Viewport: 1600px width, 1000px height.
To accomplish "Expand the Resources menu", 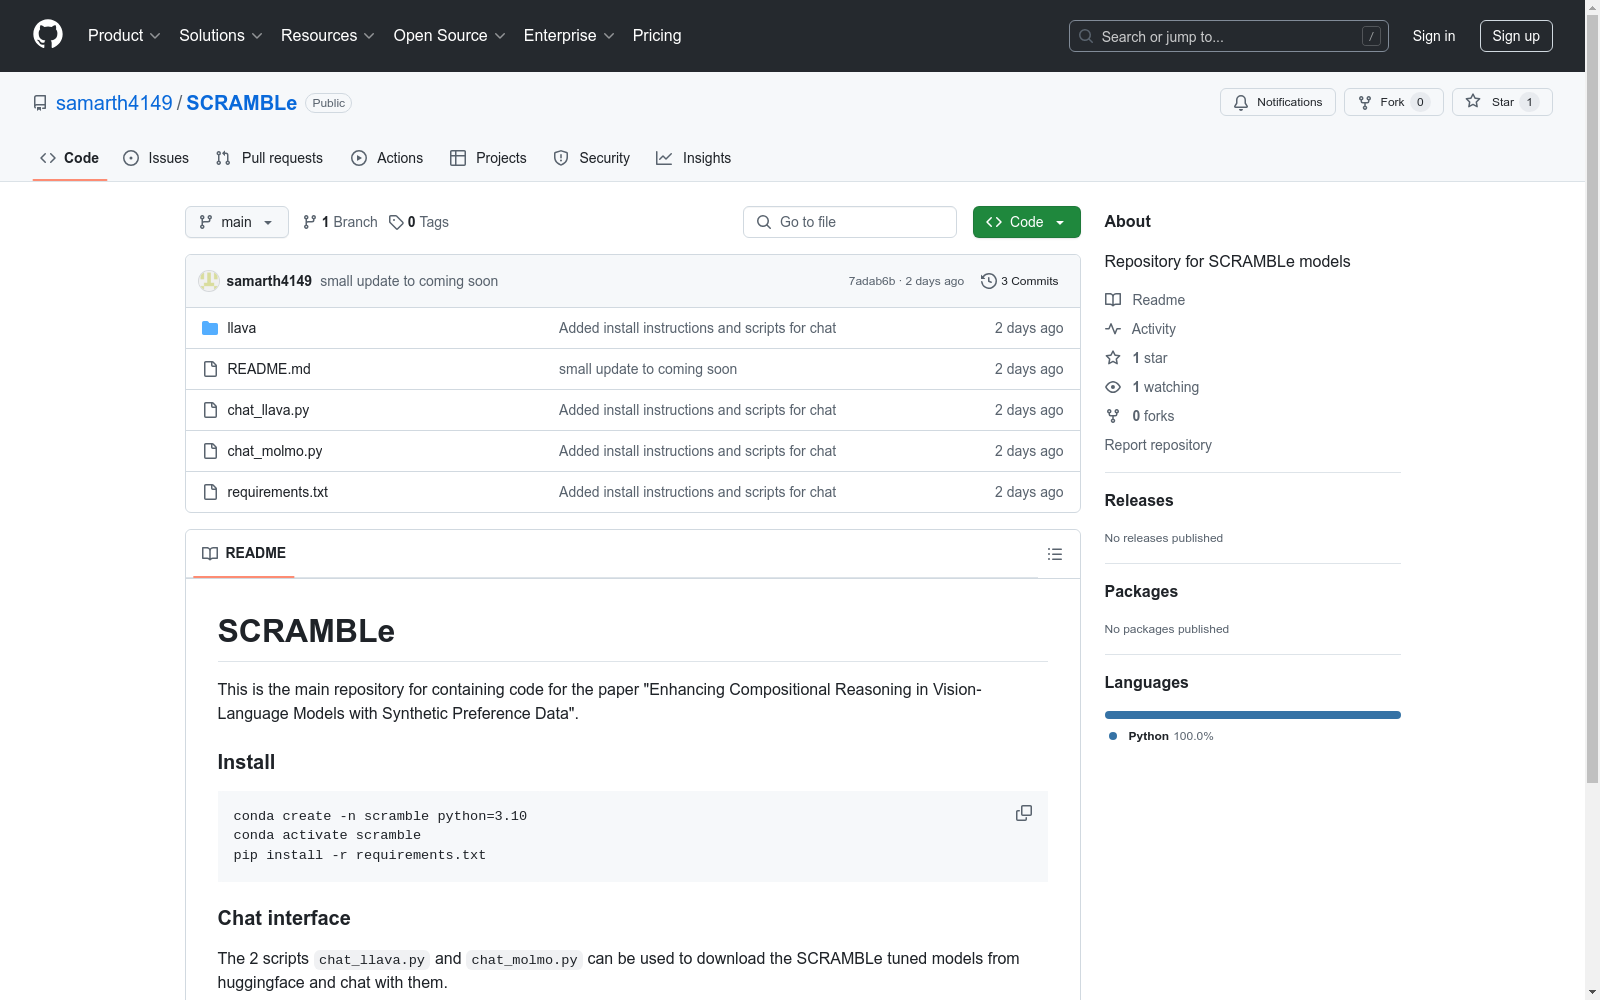I will pos(328,35).
